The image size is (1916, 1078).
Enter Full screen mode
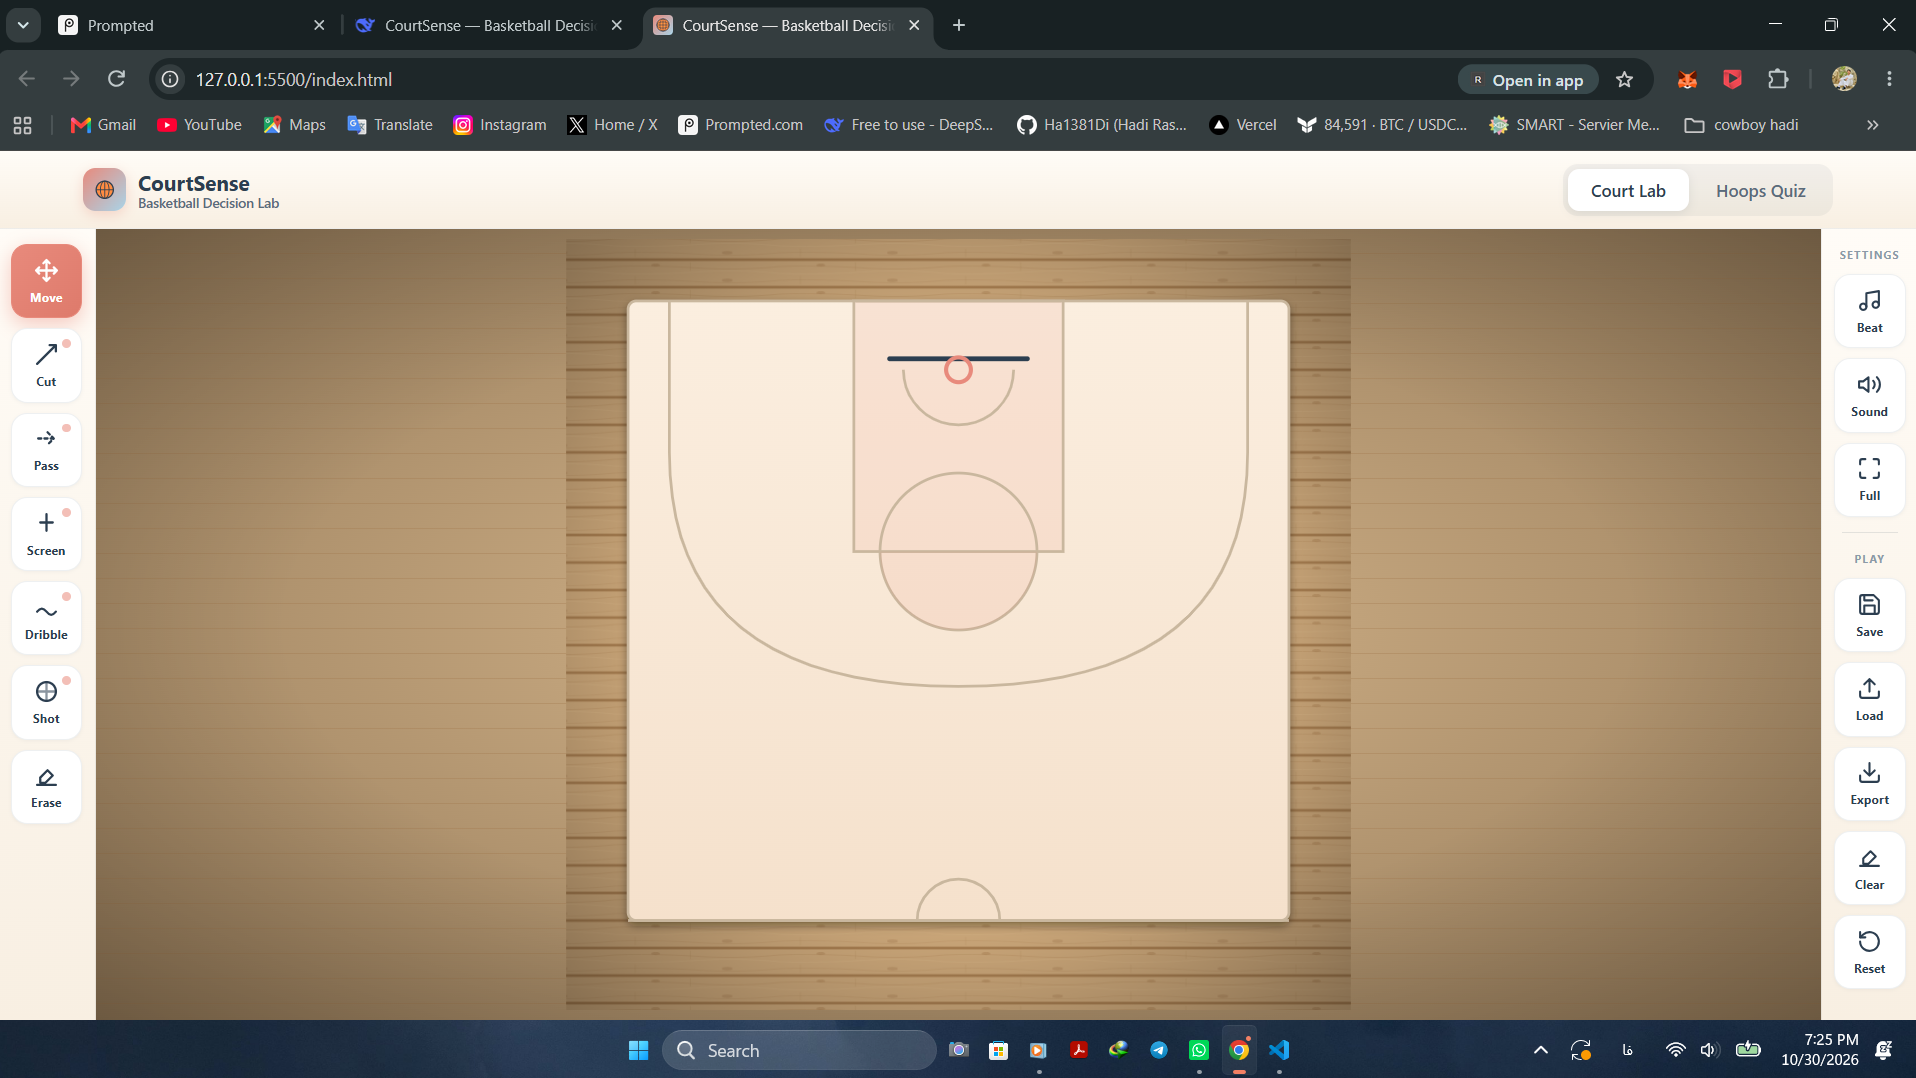pyautogui.click(x=1869, y=479)
